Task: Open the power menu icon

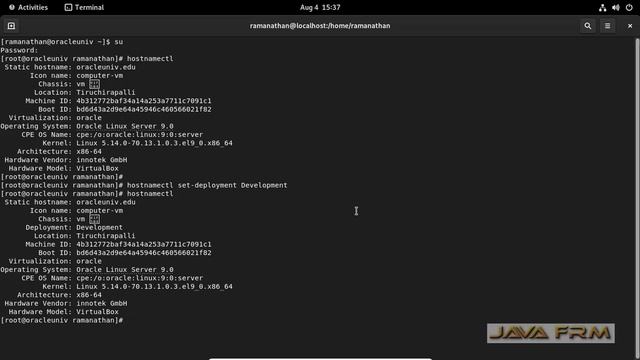Action: [x=629, y=7]
